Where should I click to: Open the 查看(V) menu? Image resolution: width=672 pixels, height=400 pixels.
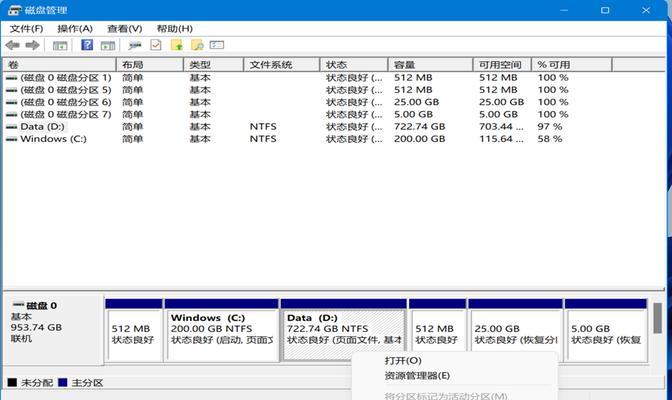124,29
